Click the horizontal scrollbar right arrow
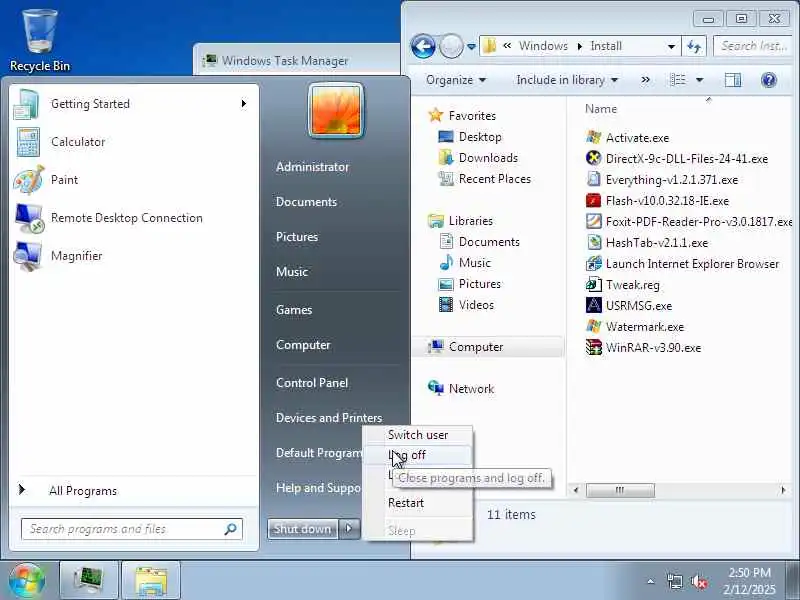This screenshot has width=800, height=600. coord(783,490)
